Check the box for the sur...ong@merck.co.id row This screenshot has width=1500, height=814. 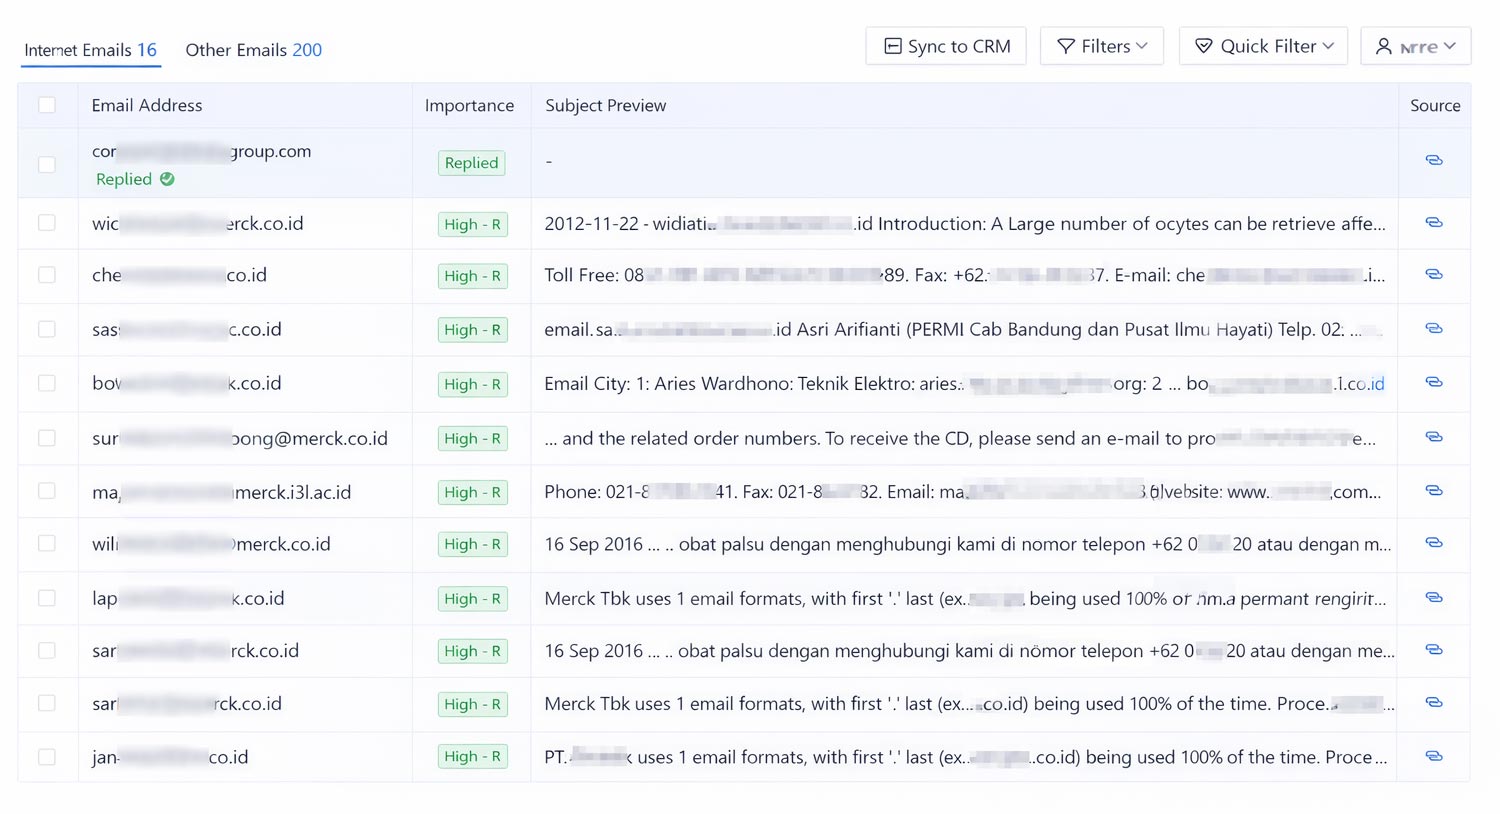pos(47,438)
